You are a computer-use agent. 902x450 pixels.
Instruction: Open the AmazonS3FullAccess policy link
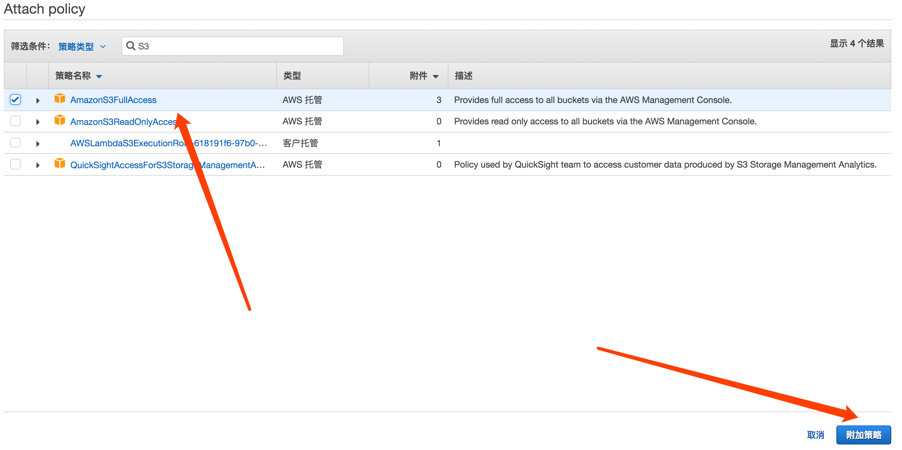[113, 100]
